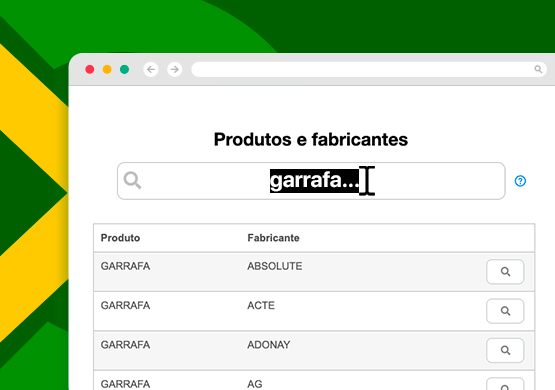Click GARRAFA in the ABSOLUTE row
Viewport: 555px width, 390px height.
[125, 266]
